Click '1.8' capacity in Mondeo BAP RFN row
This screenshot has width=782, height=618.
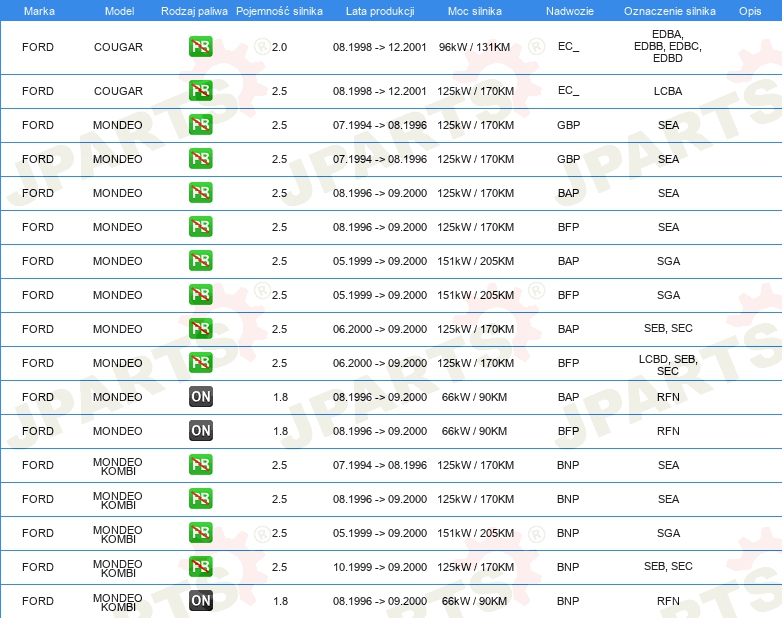(280, 398)
